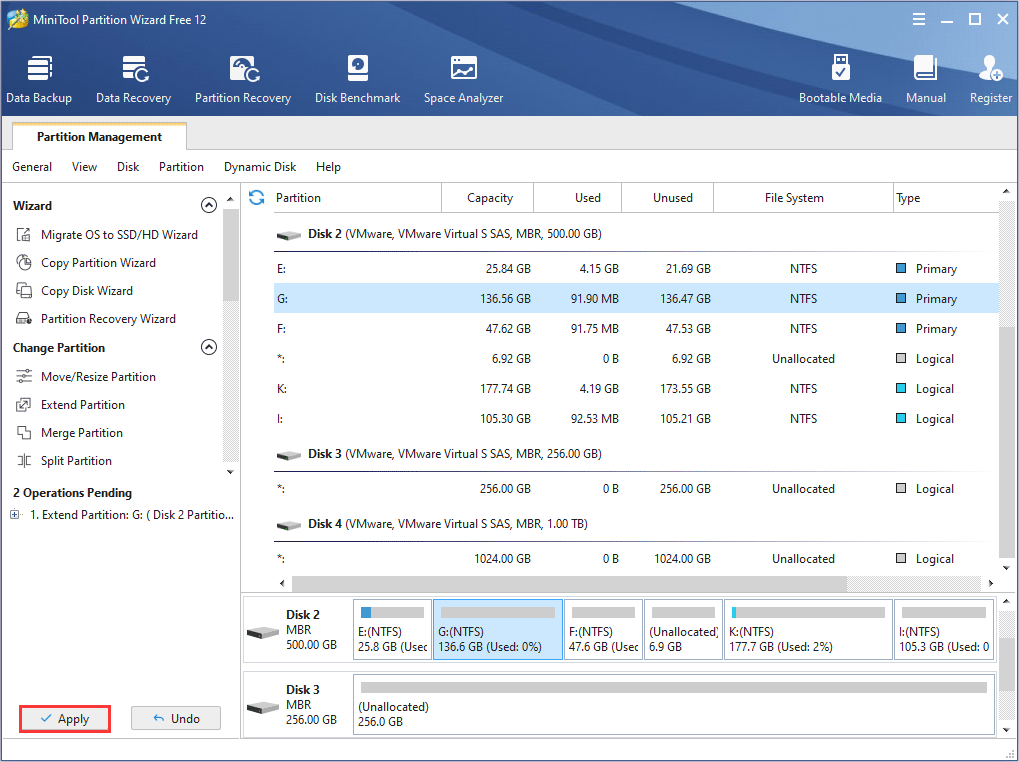This screenshot has width=1019, height=762.
Task: Open the General menu
Action: point(32,167)
